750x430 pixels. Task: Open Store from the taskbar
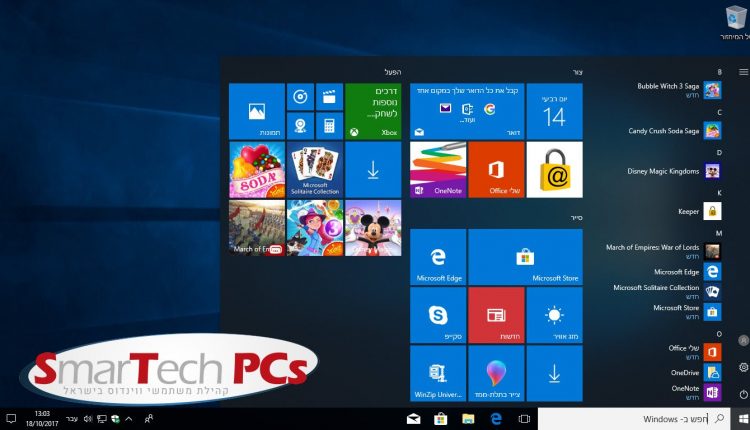click(x=441, y=419)
